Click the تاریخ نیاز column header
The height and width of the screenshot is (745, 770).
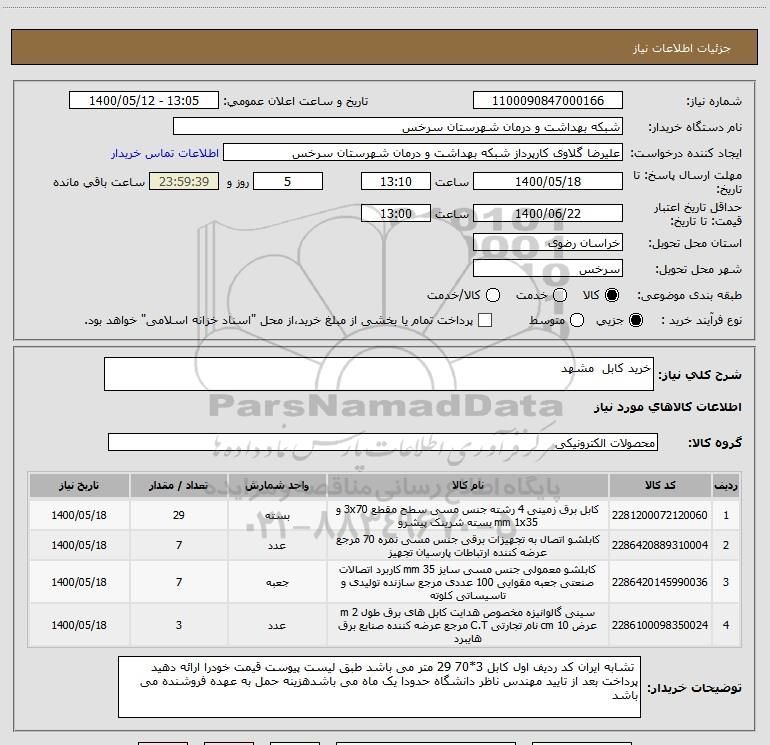click(x=79, y=486)
